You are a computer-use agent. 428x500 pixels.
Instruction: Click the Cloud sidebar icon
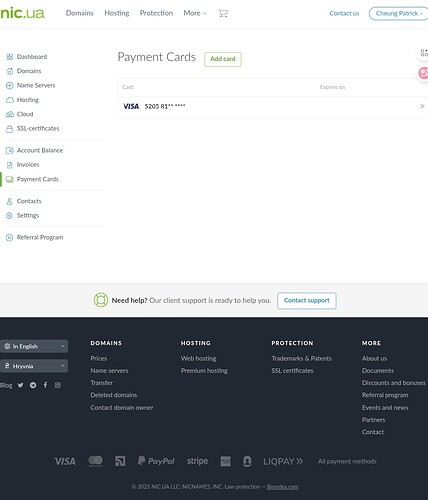(10, 114)
